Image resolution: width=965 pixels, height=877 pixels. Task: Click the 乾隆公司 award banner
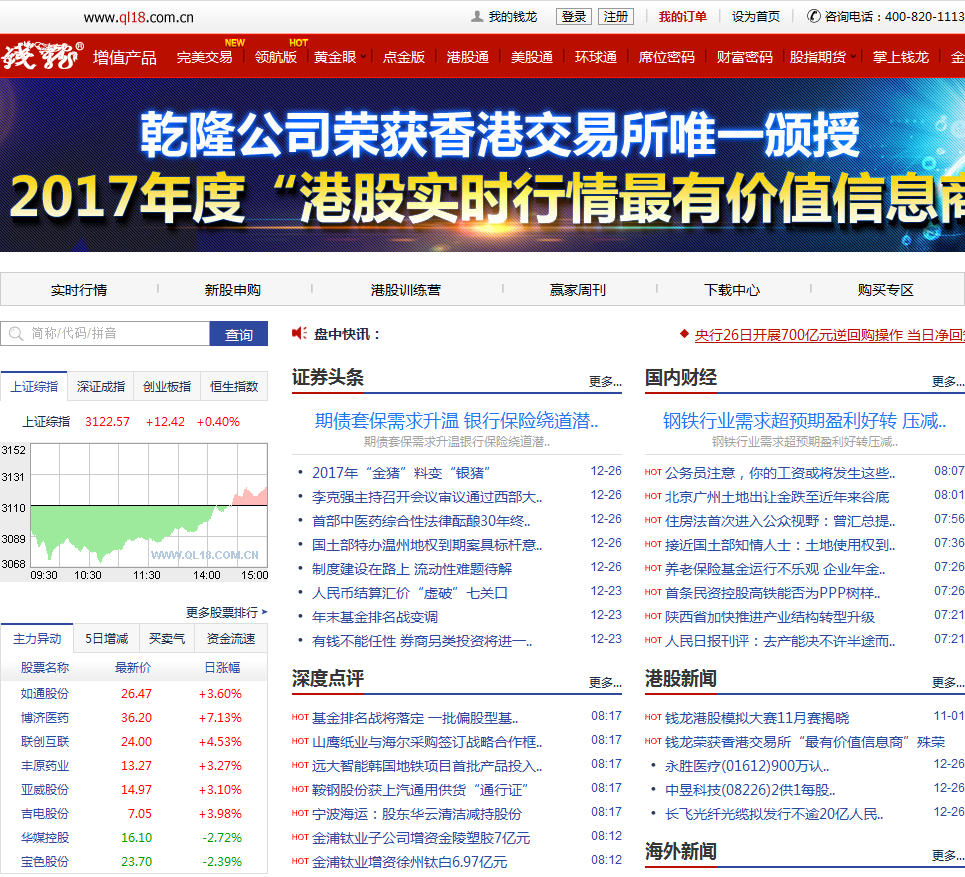(x=482, y=165)
